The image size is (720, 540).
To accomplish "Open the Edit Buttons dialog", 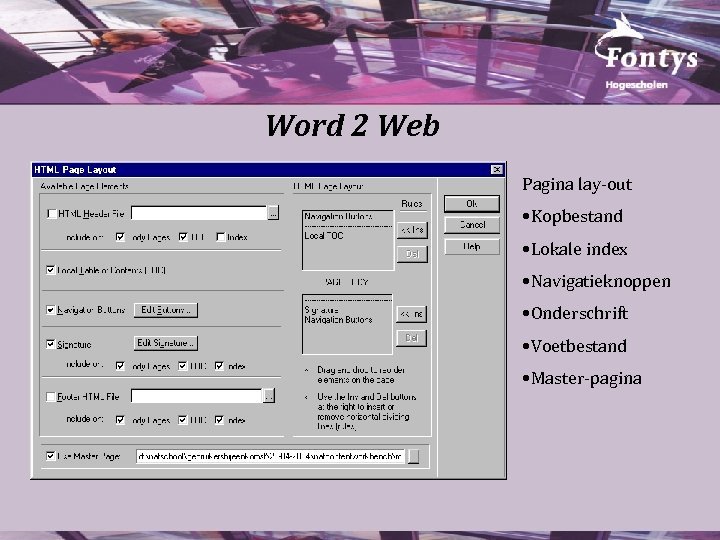I will [166, 310].
